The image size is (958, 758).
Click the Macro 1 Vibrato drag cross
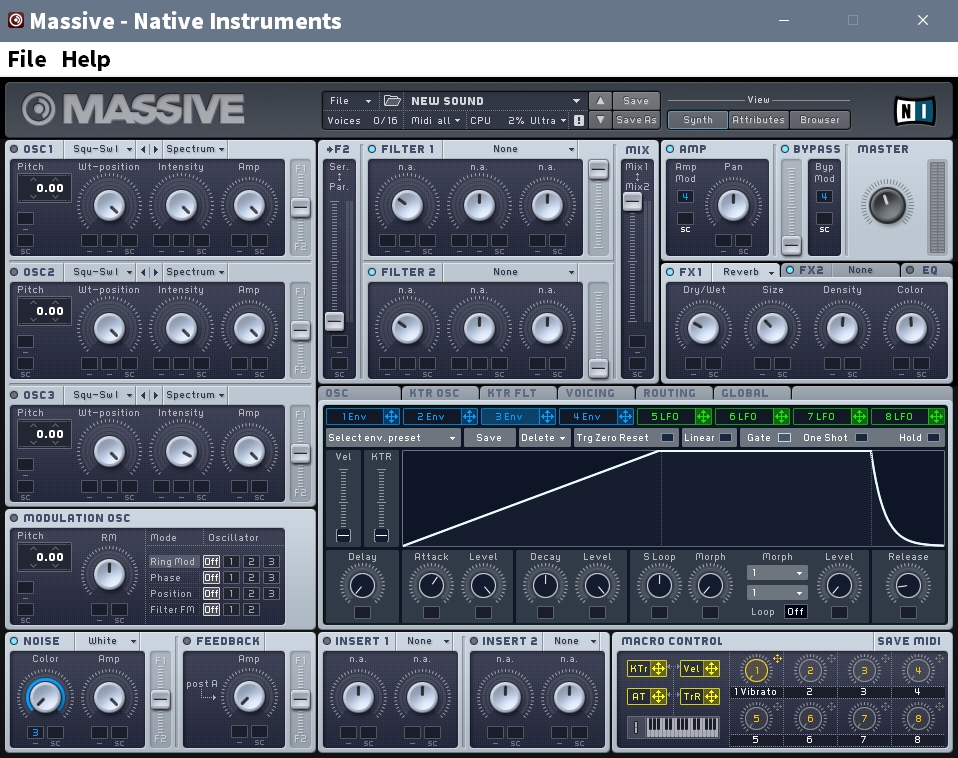(x=777, y=658)
